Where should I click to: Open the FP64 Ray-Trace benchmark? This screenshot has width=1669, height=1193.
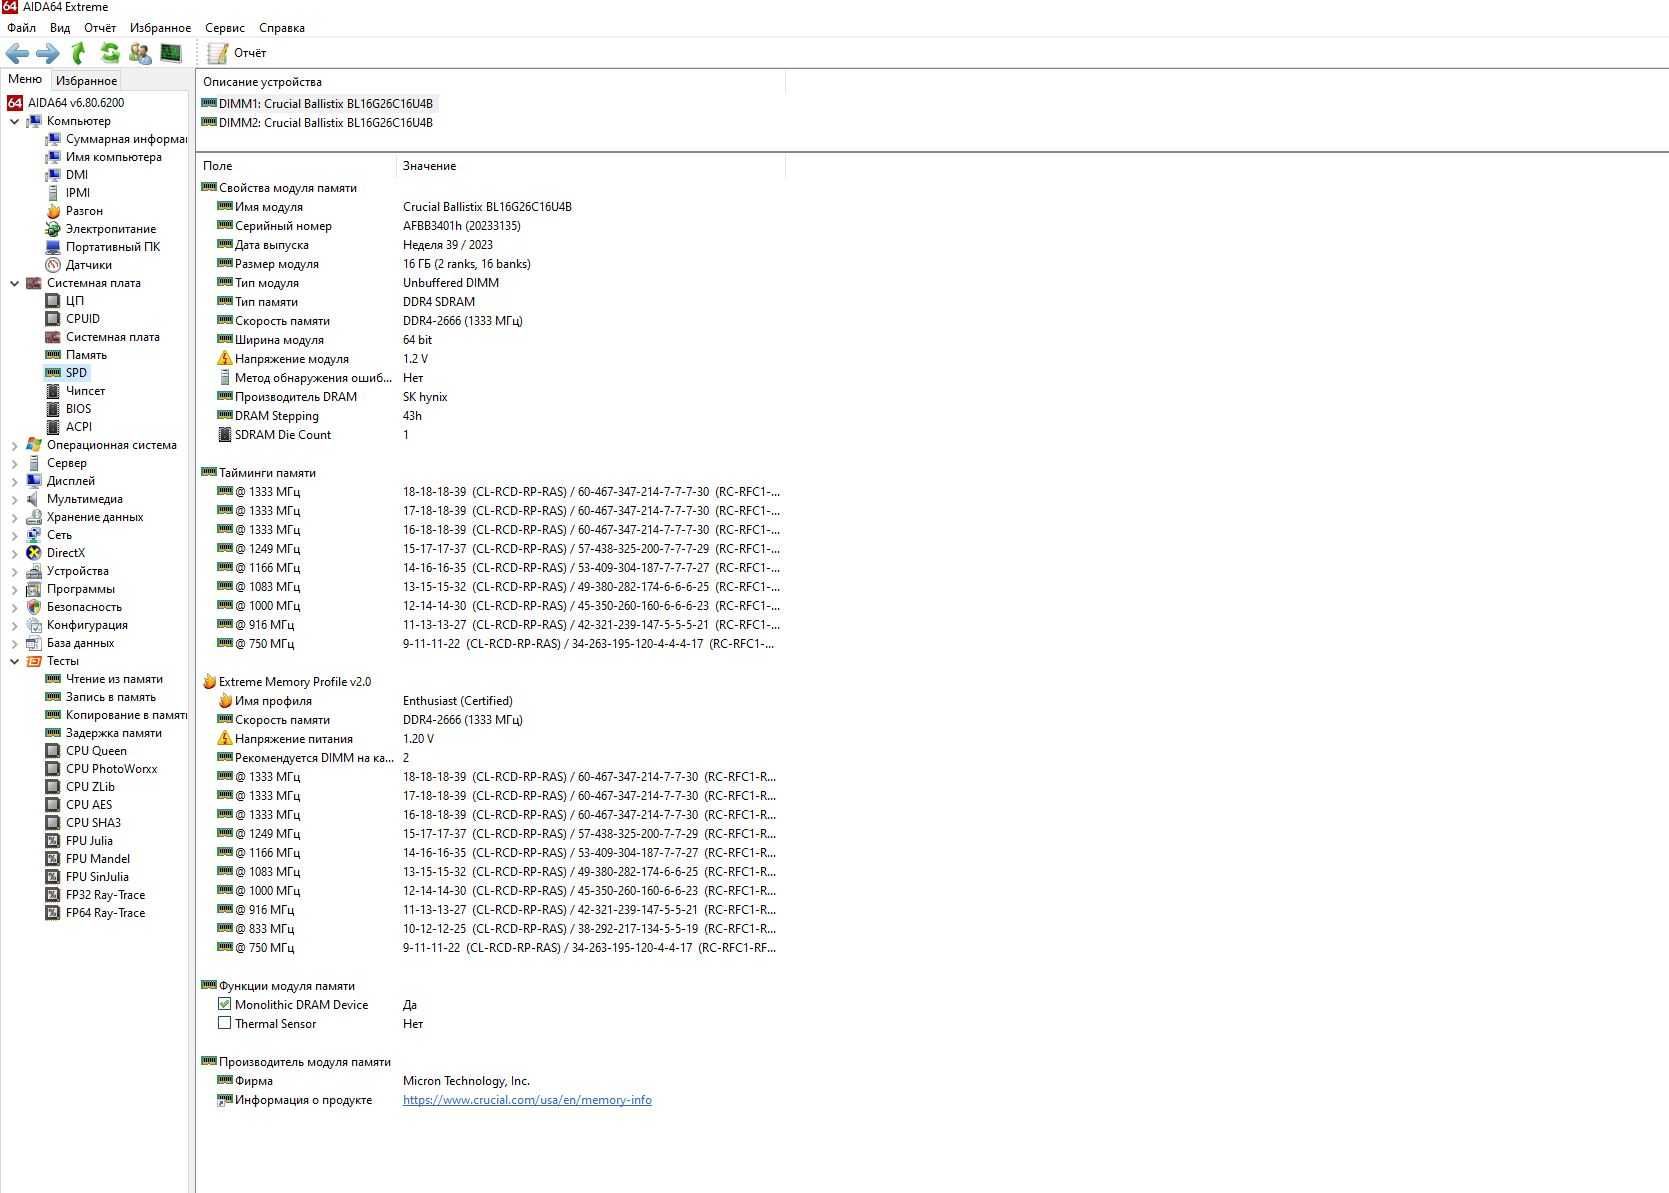point(96,913)
